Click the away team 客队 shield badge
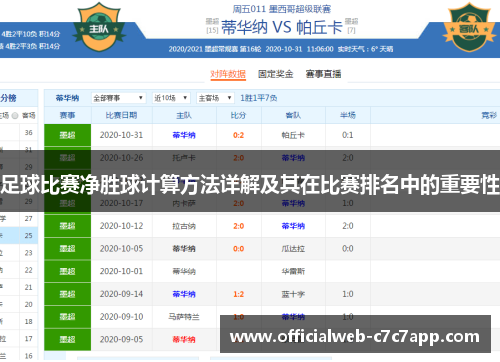Screen dimensions: 500x362 point(469,27)
